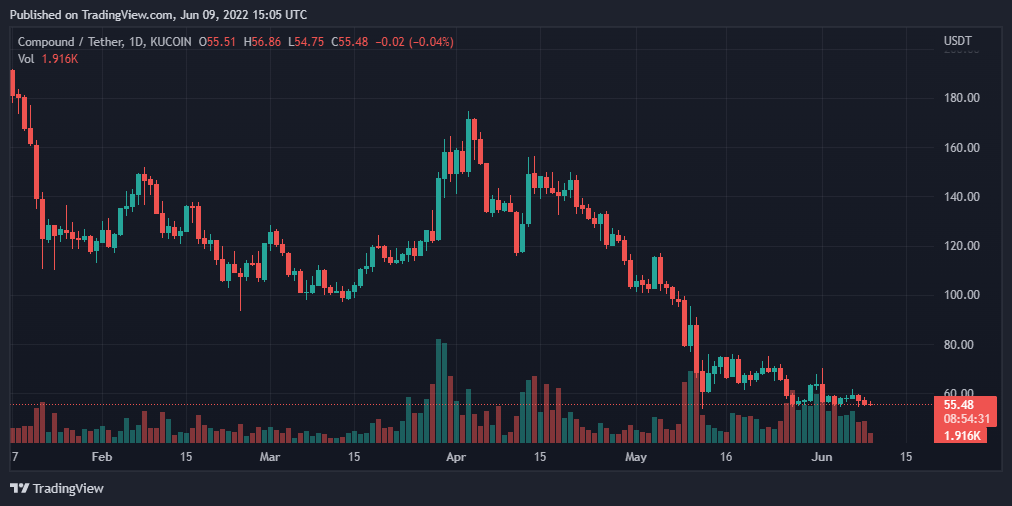
Task: Click the Feb date axis label
Action: (102, 457)
